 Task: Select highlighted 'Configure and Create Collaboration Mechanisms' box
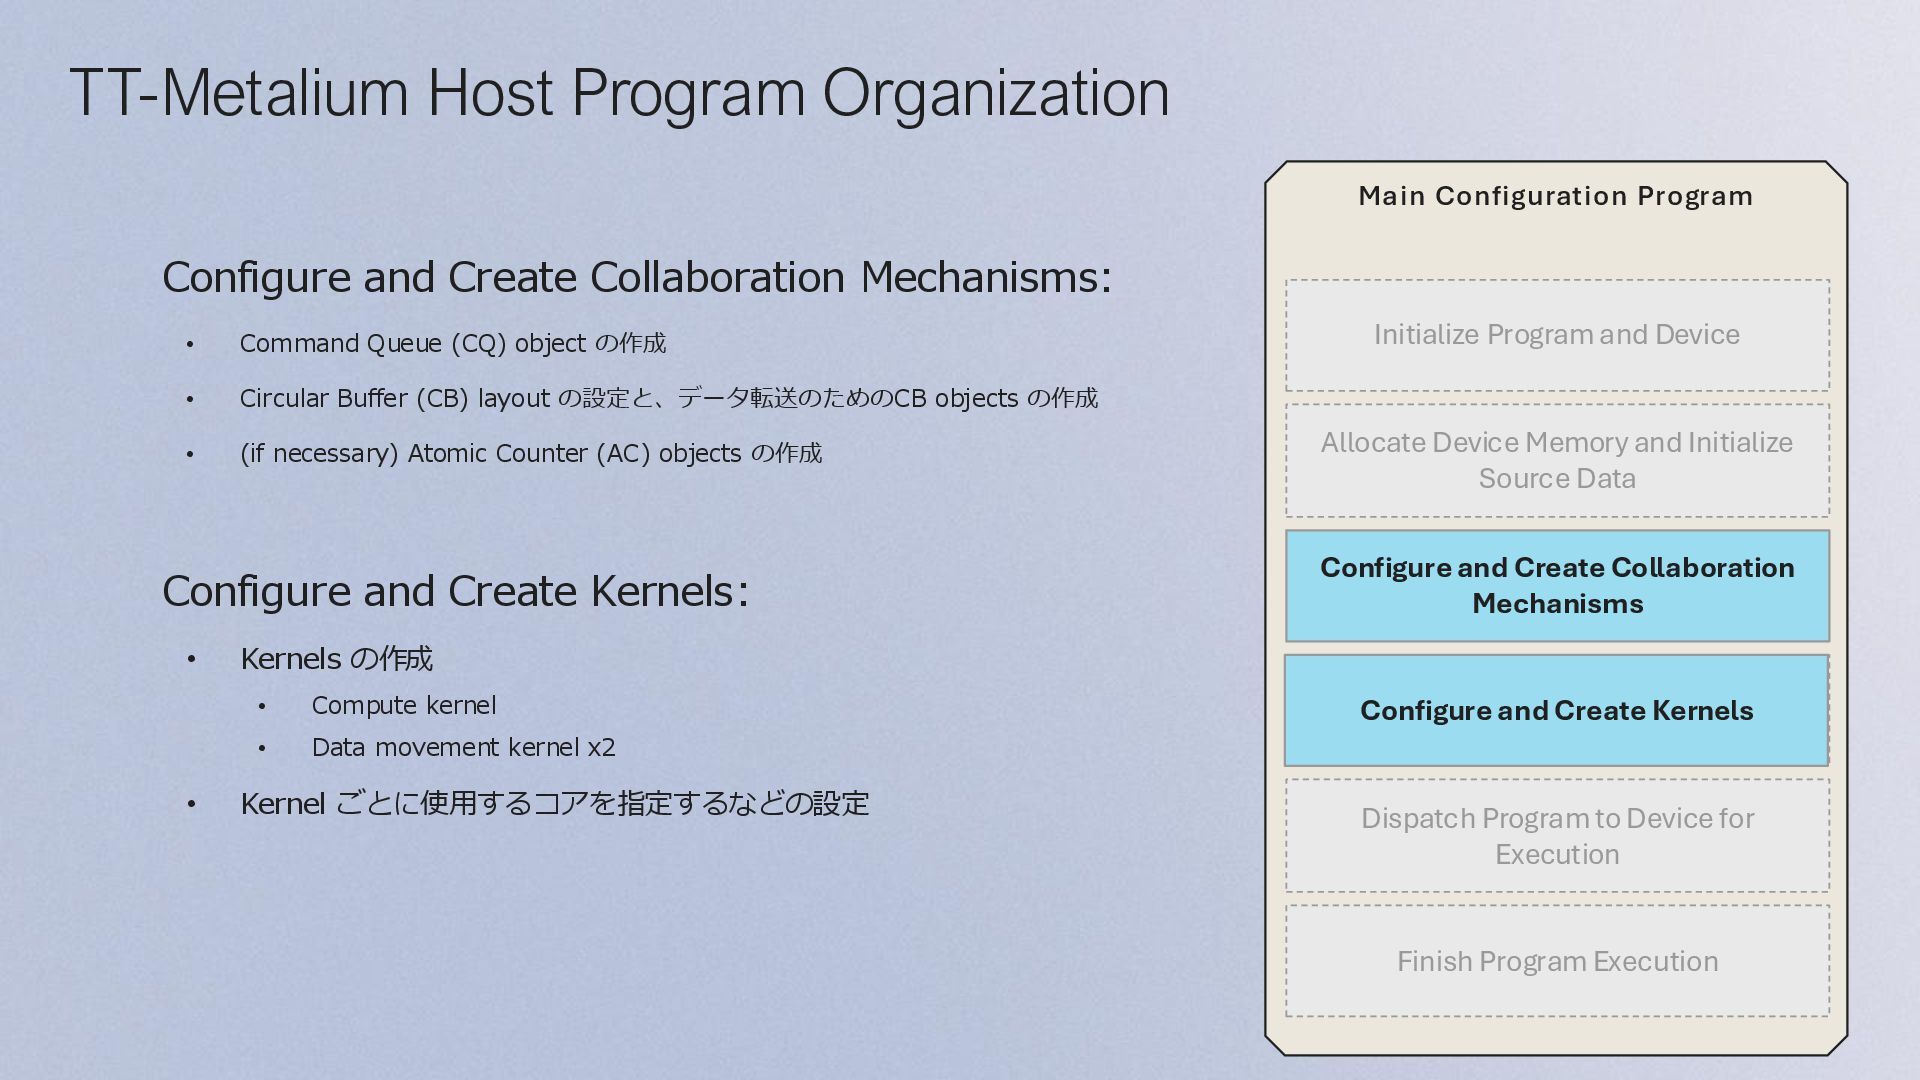pyautogui.click(x=1557, y=586)
